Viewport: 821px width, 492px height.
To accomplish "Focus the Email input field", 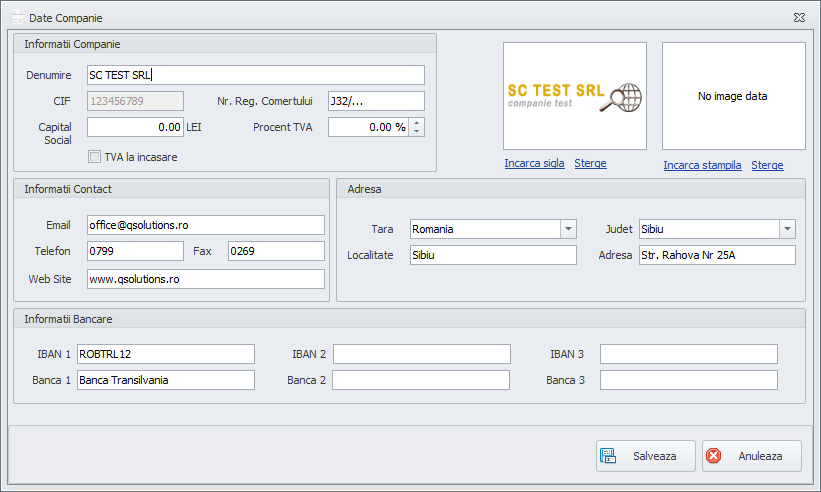I will [x=206, y=225].
